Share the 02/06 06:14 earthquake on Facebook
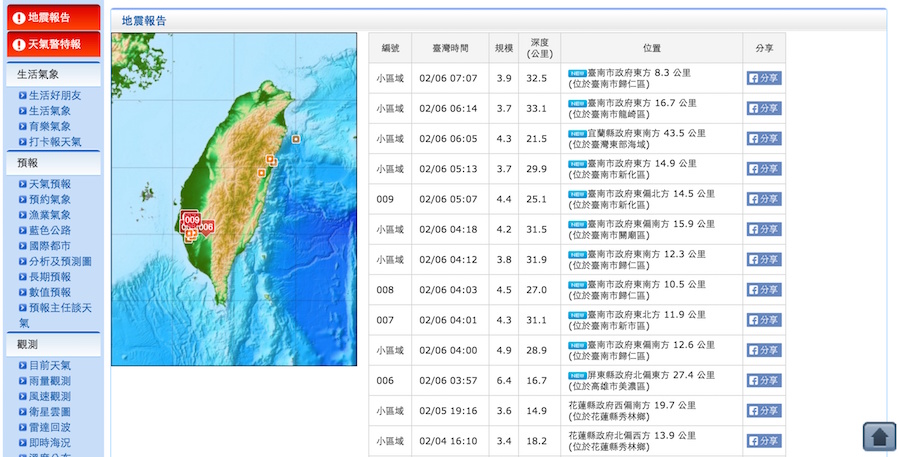900x457 pixels. pyautogui.click(x=764, y=109)
